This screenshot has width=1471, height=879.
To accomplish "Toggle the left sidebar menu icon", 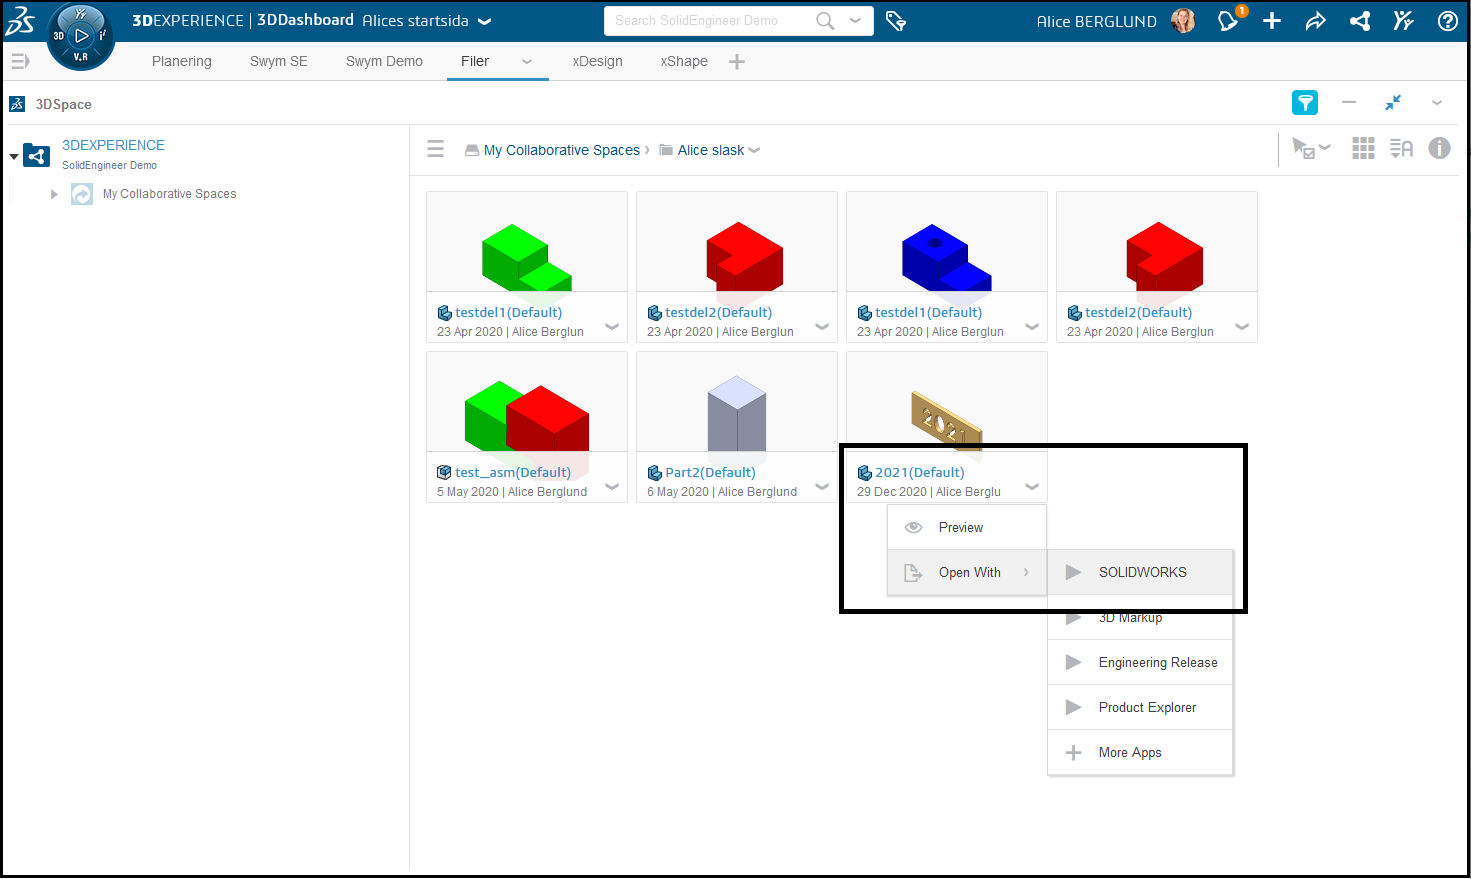I will click(x=435, y=149).
